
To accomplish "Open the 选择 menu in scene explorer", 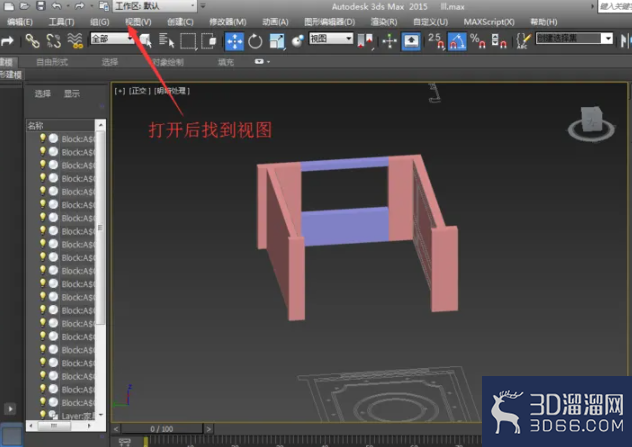I will pos(43,94).
